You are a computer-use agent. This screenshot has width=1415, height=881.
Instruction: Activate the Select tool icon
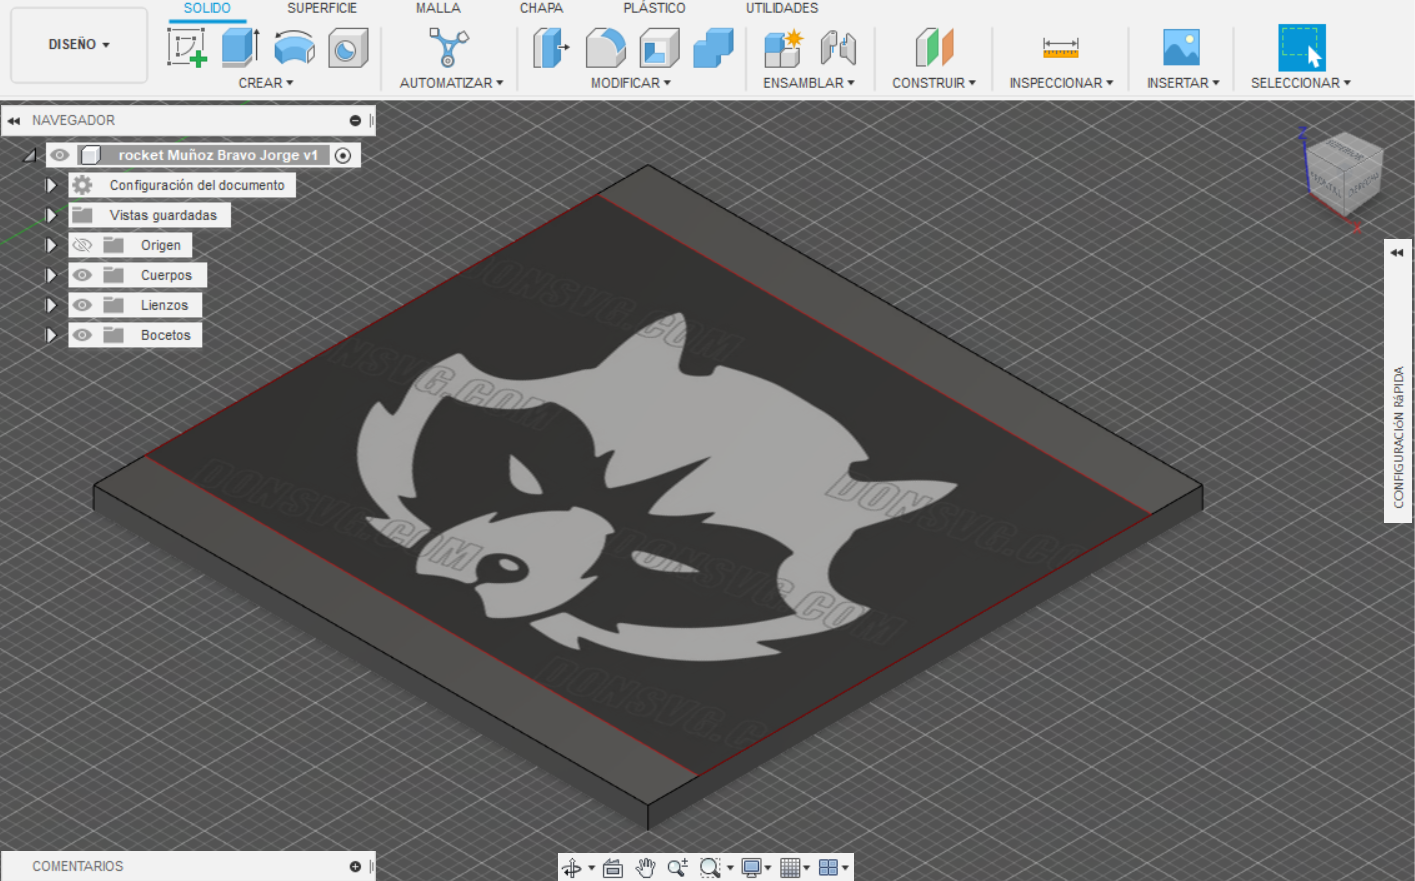coord(1302,47)
